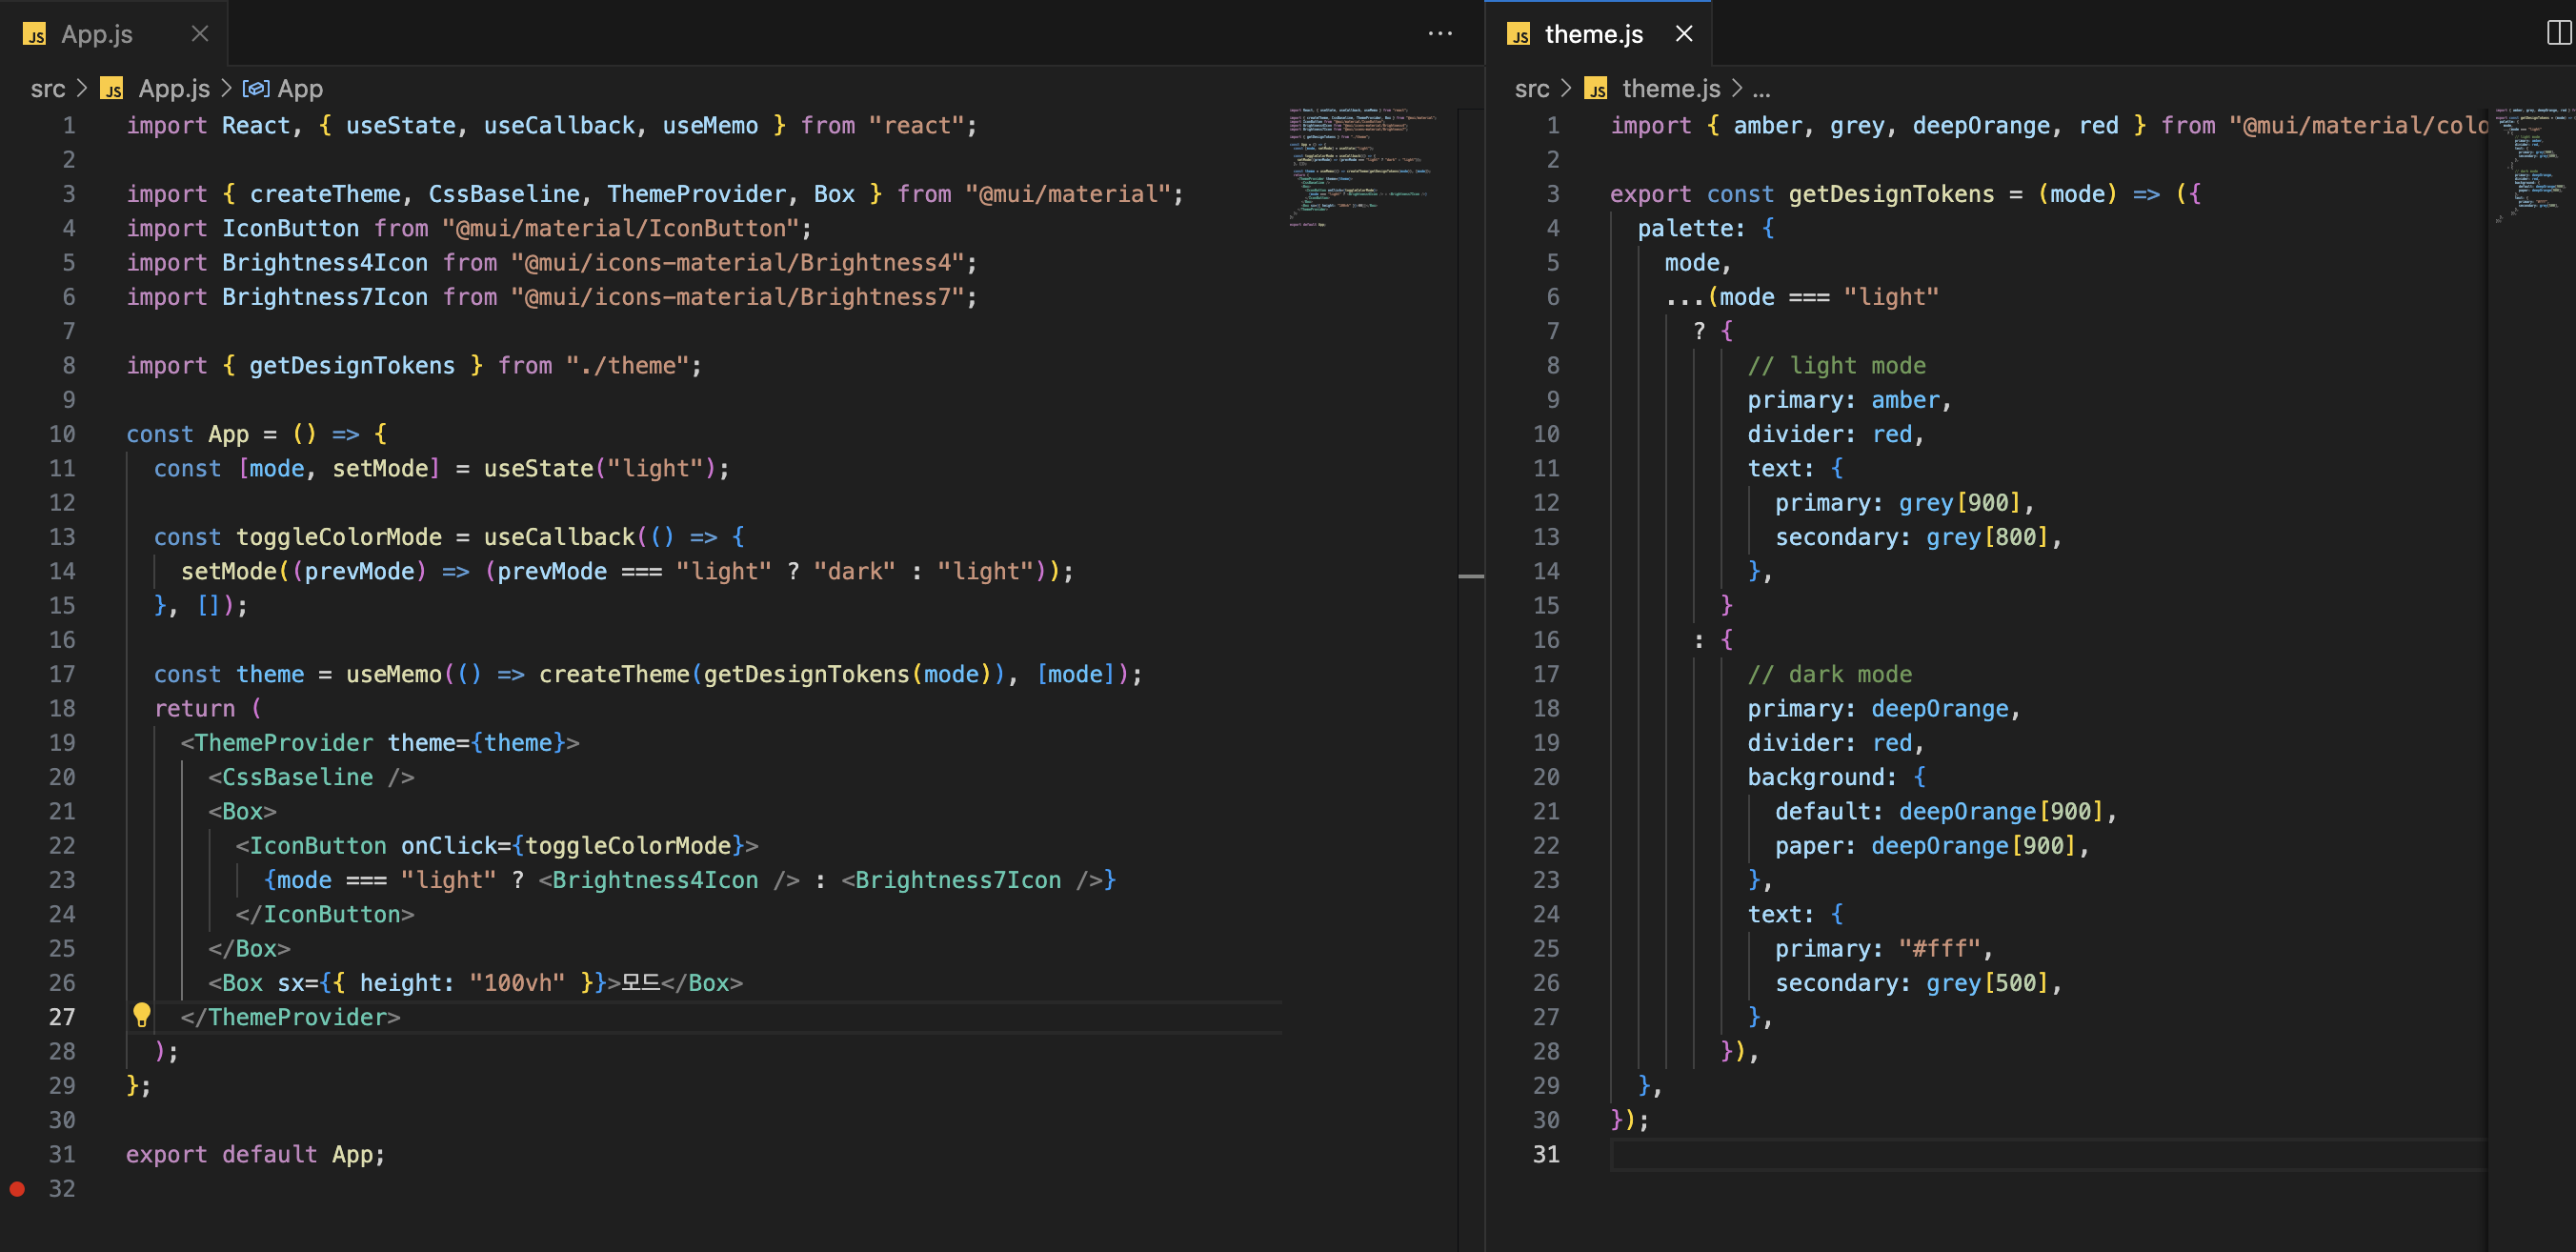
Task: Click the App symbol icon in breadcrumb
Action: [256, 89]
